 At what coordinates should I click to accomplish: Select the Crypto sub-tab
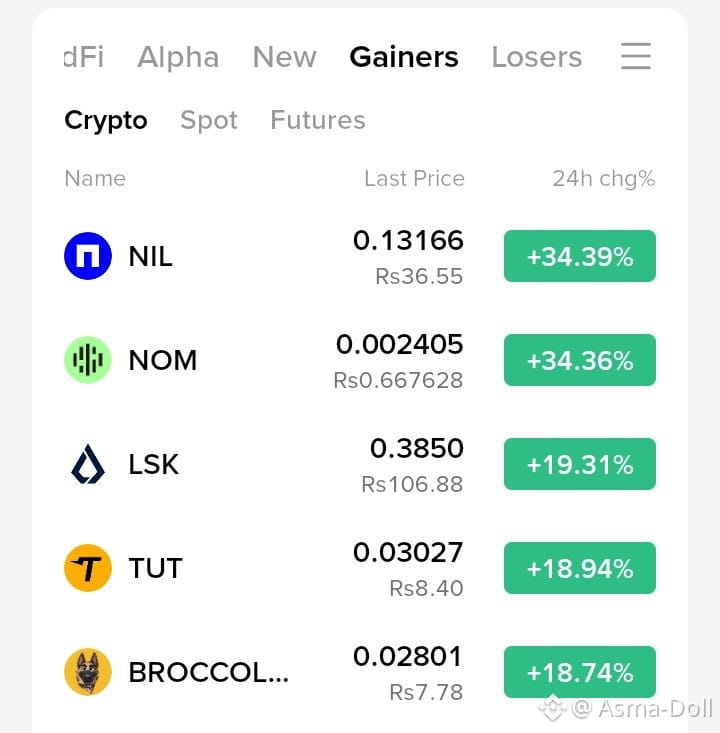(x=106, y=121)
